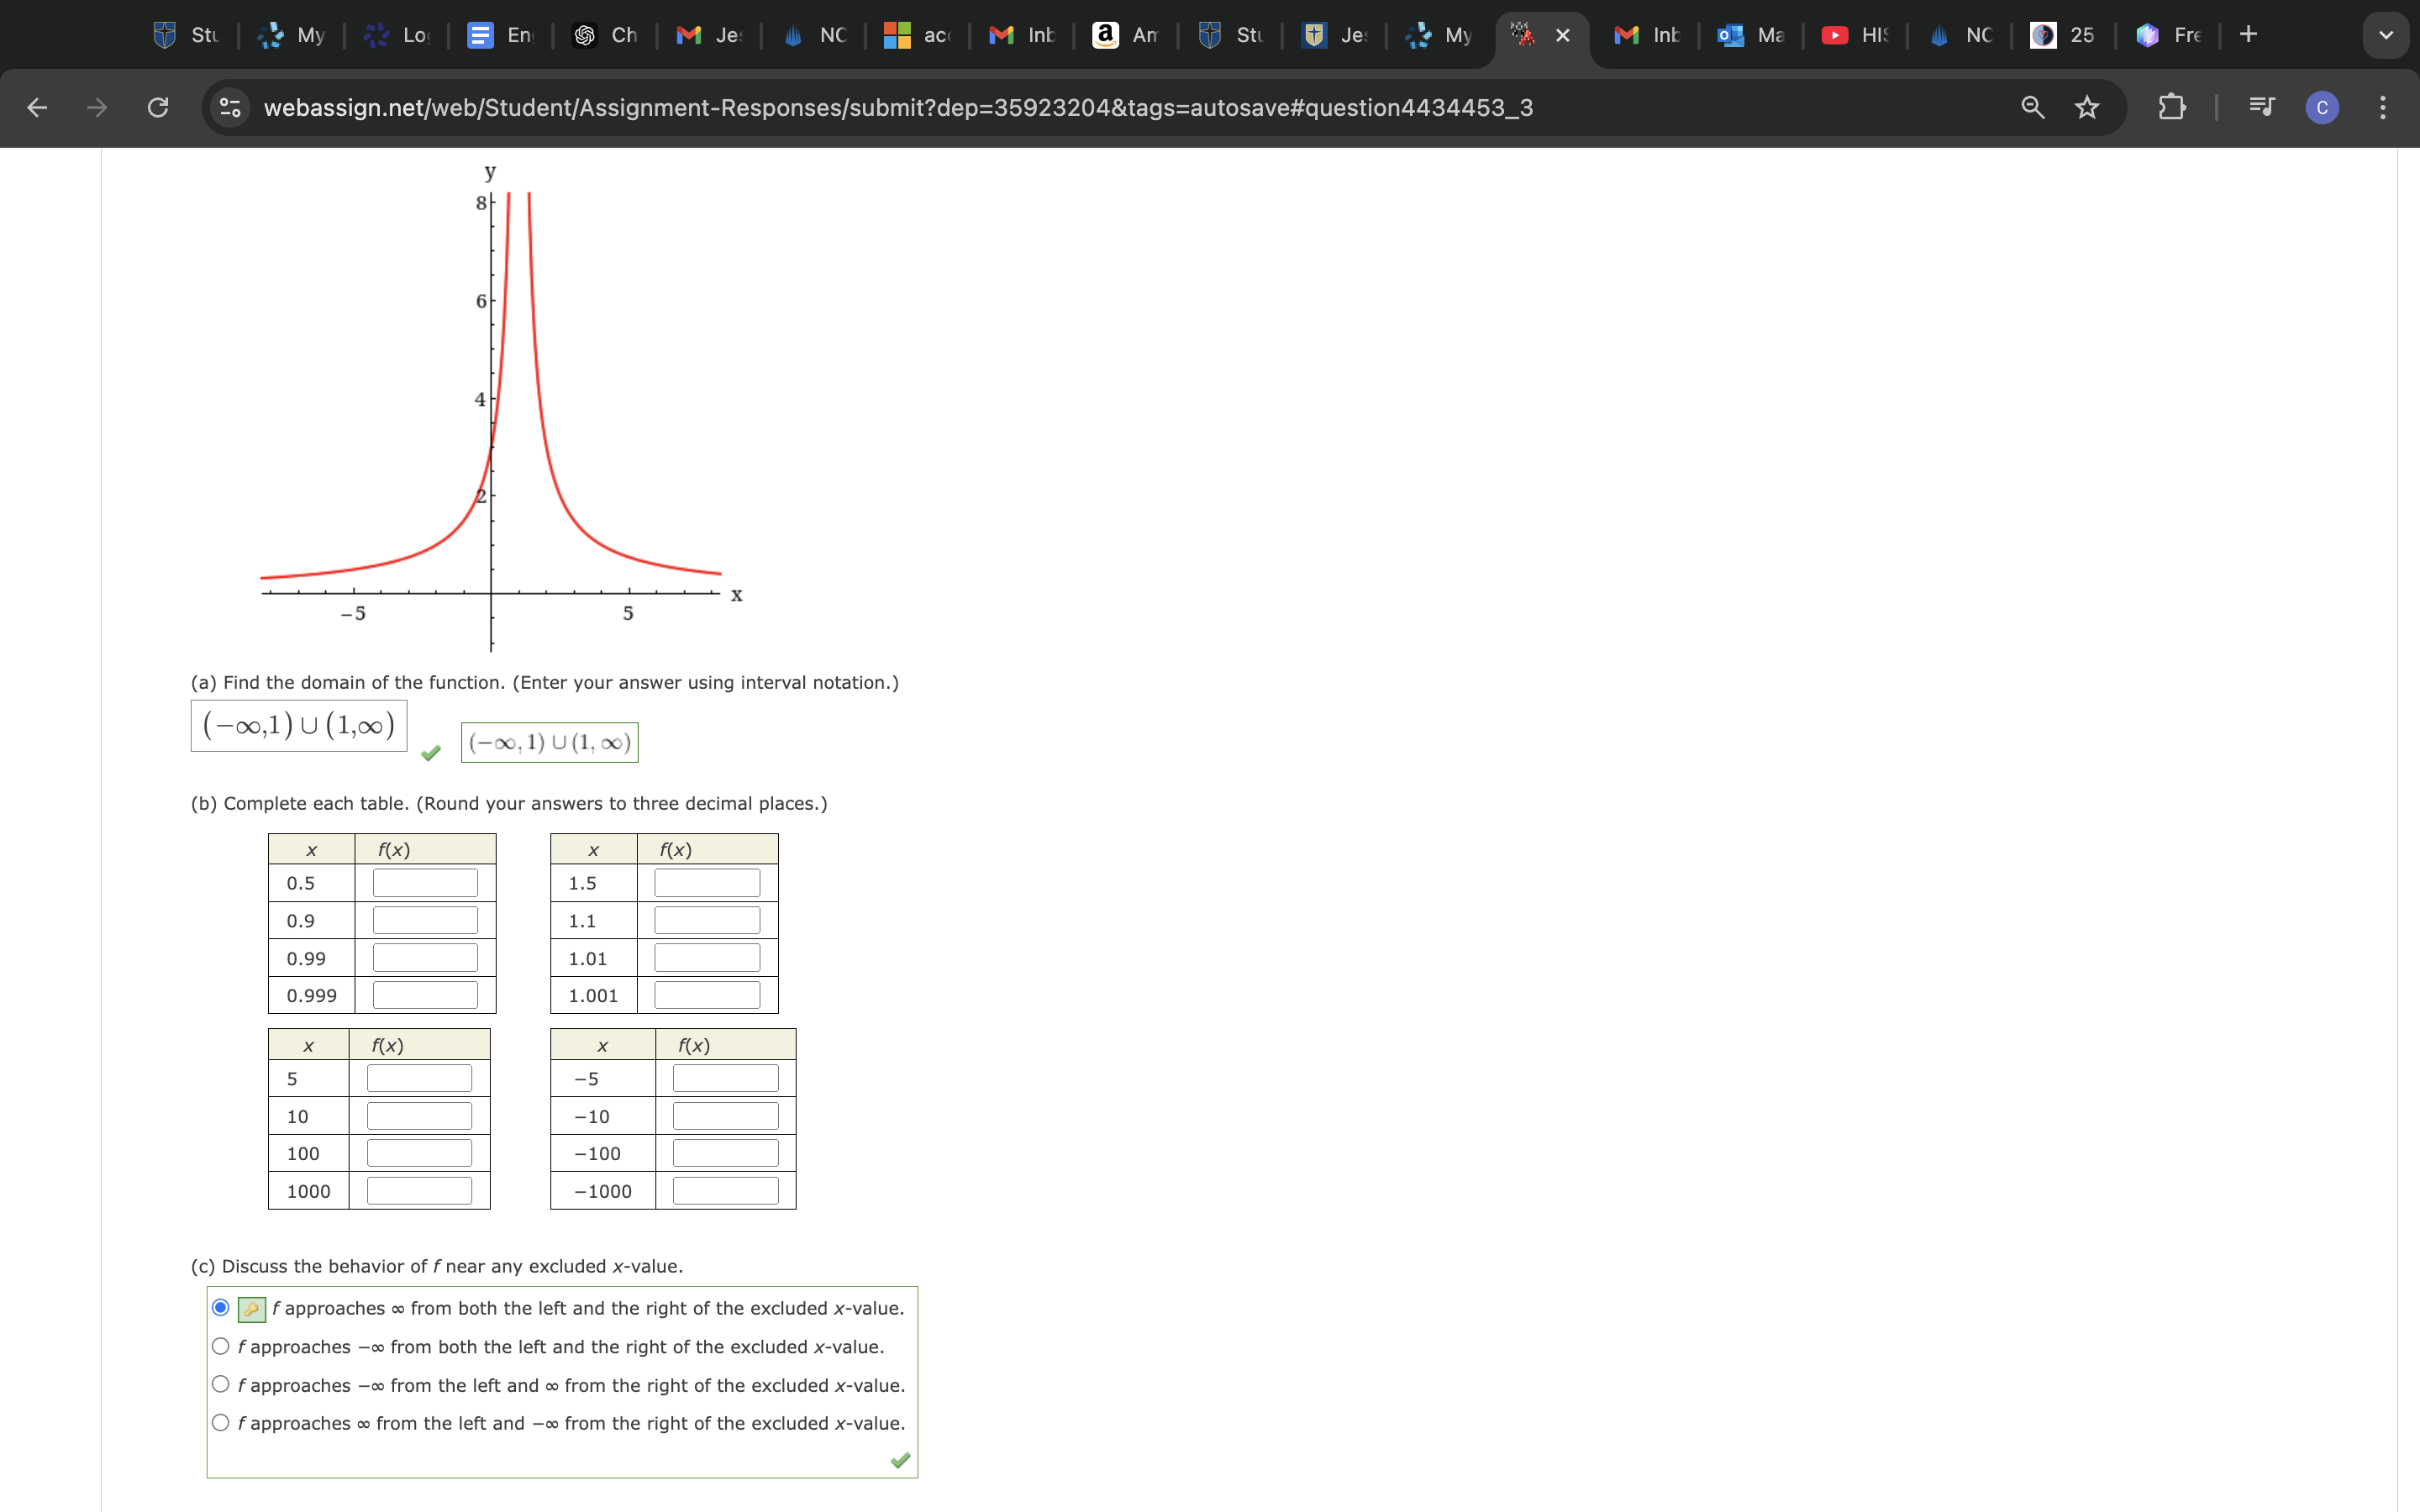
Task: Open the zoom magnifier icon
Action: (2032, 107)
